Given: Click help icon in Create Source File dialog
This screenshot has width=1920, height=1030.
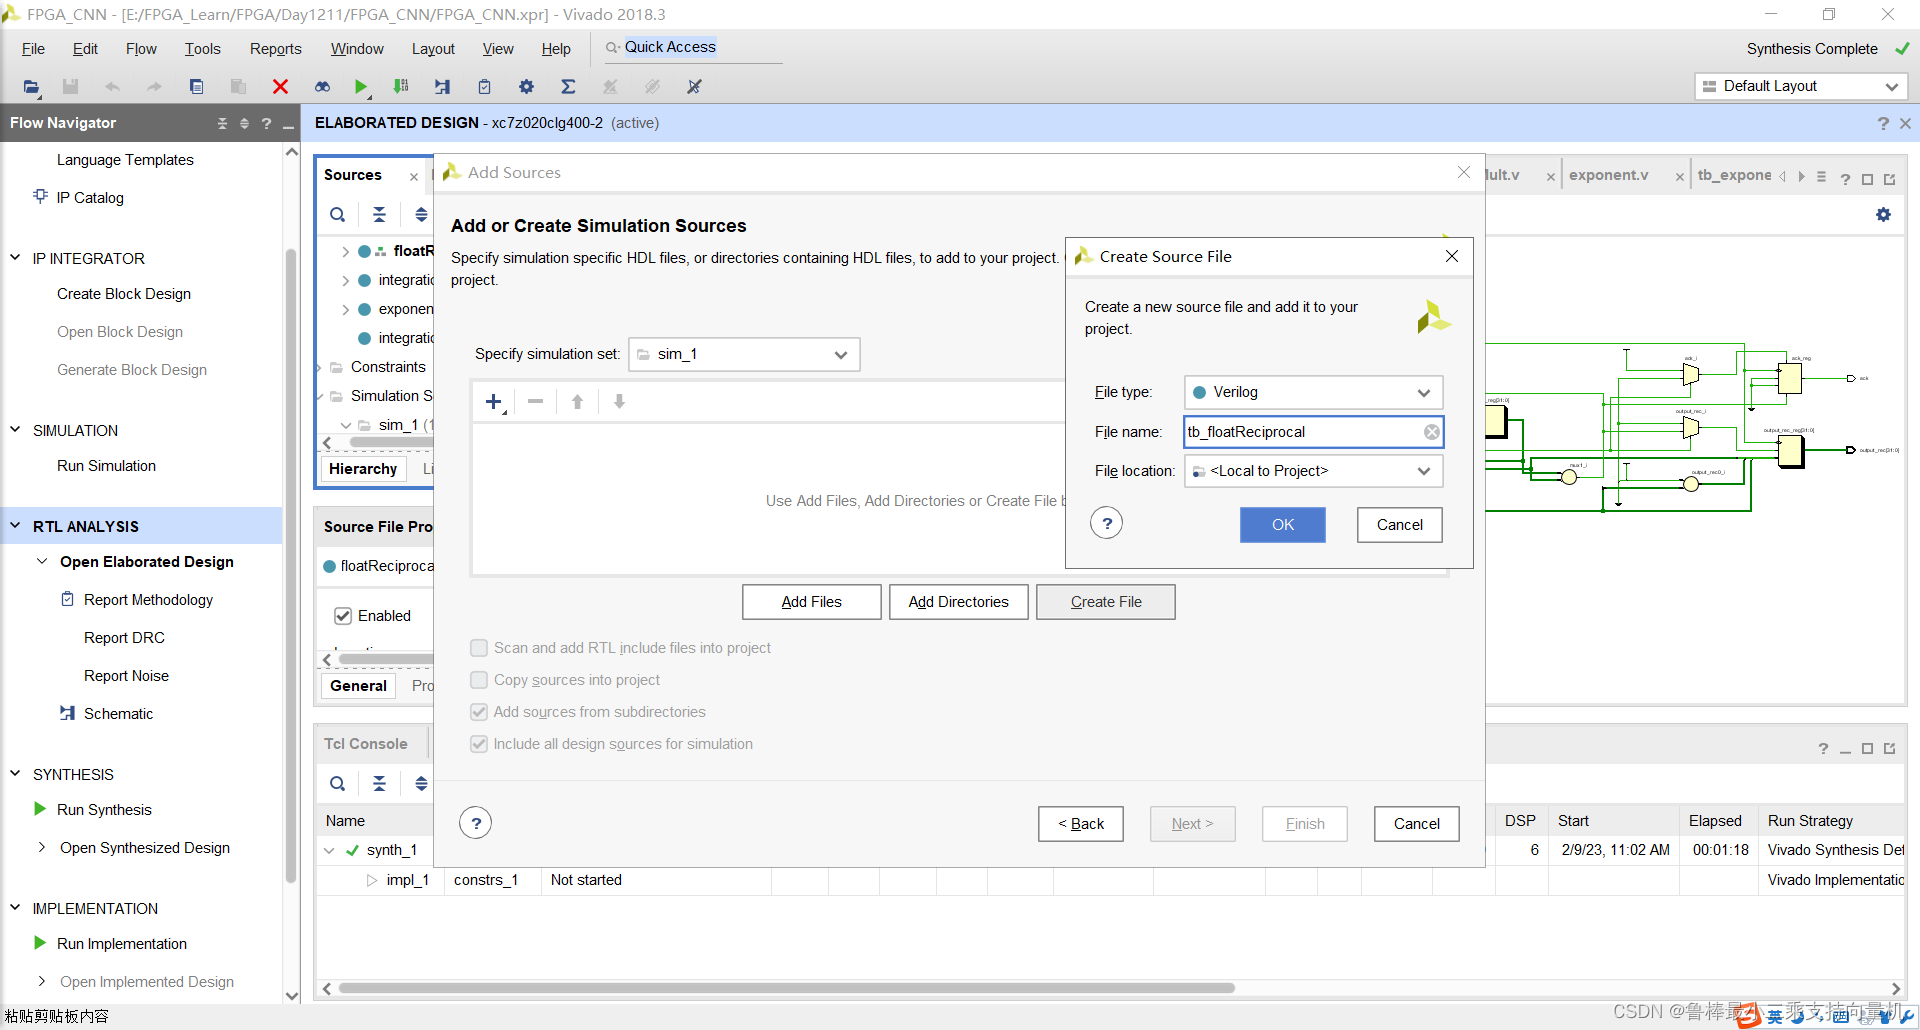Looking at the screenshot, I should click(x=1106, y=523).
